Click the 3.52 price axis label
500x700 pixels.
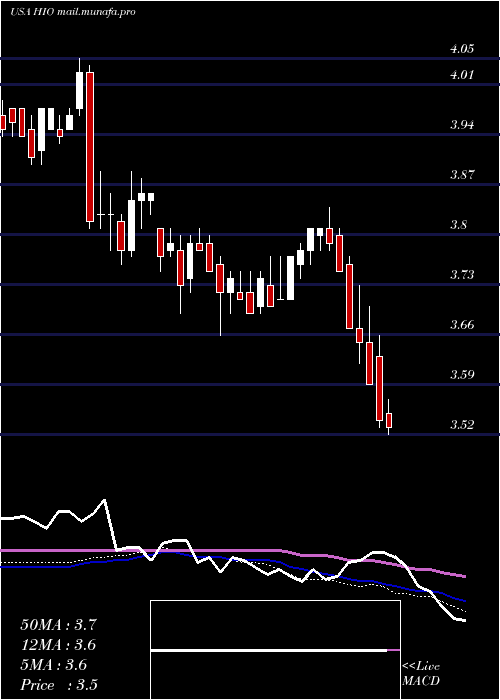click(462, 425)
